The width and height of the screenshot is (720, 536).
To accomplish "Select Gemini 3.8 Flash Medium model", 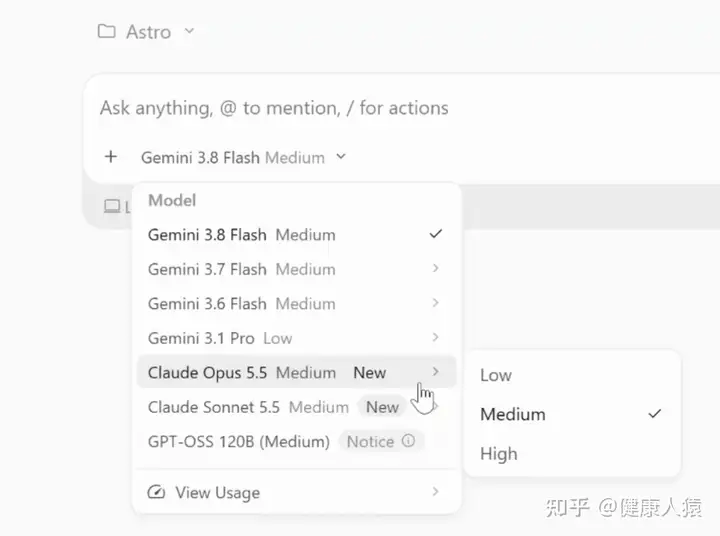I will coord(296,235).
